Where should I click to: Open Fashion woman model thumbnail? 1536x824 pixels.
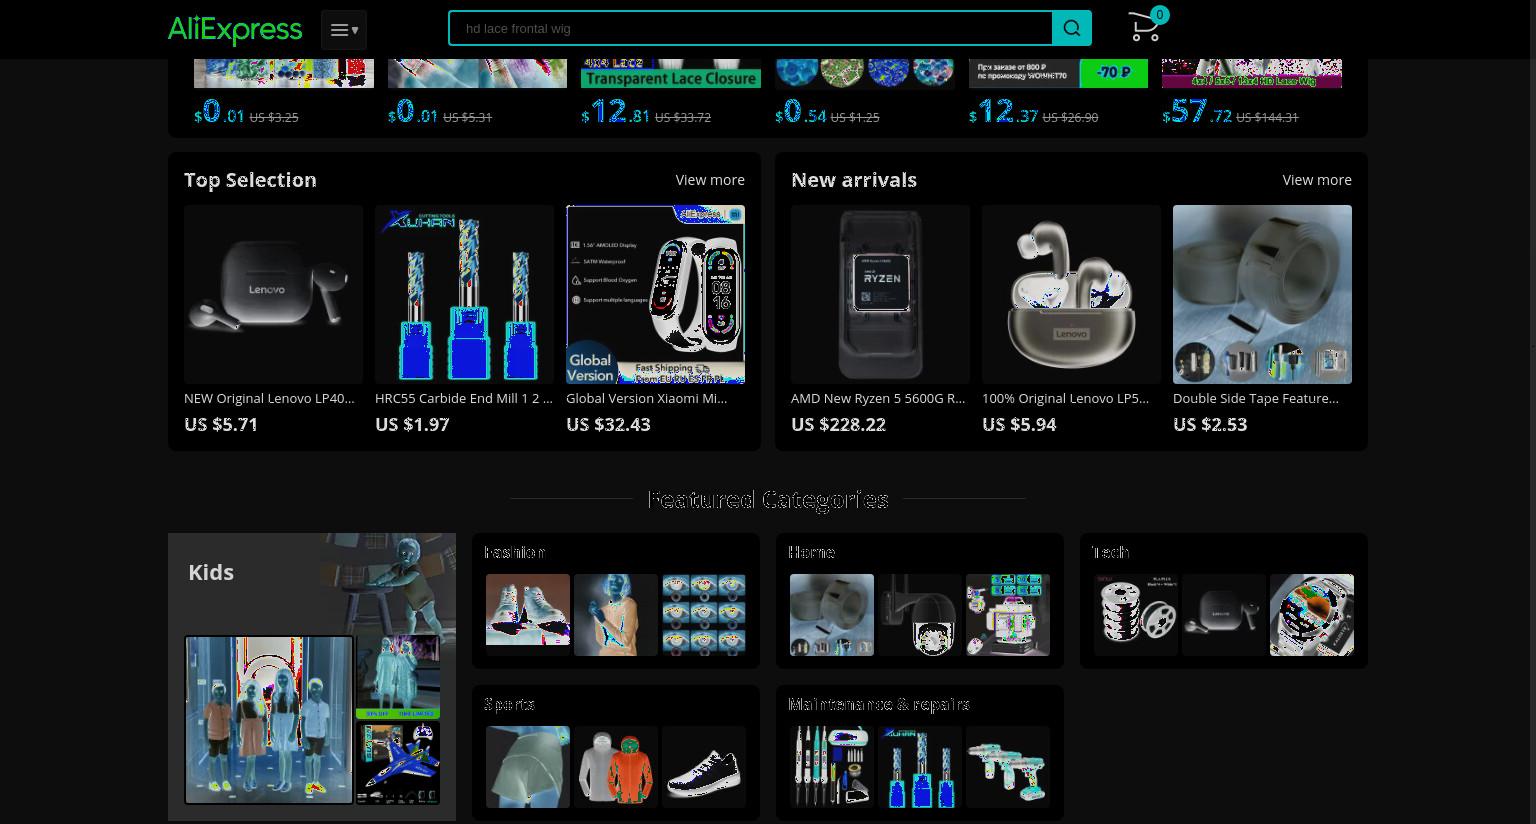[x=616, y=615]
